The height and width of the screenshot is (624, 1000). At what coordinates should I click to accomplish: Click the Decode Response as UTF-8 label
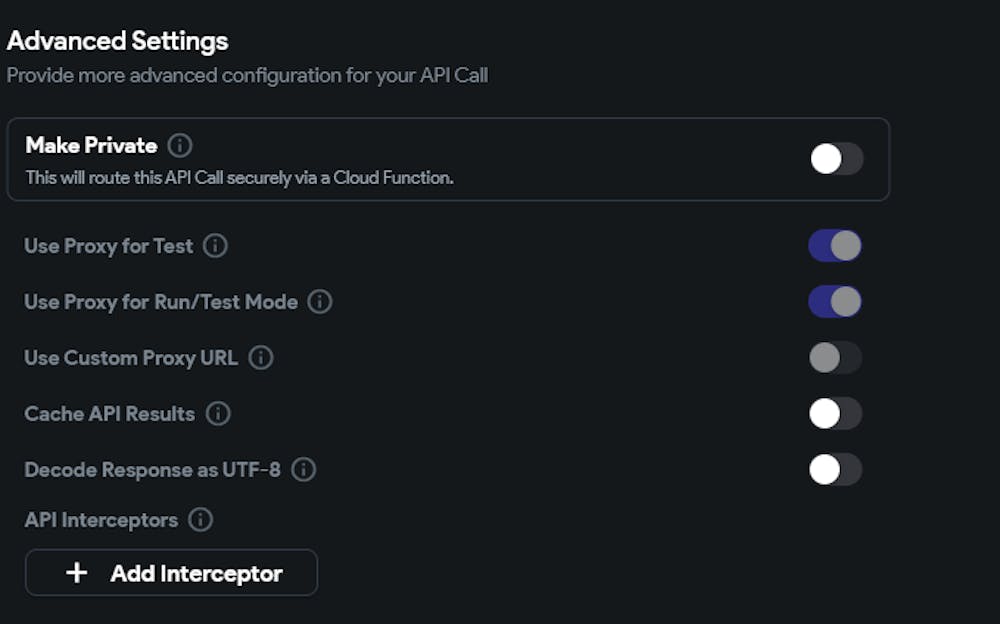pyautogui.click(x=153, y=470)
